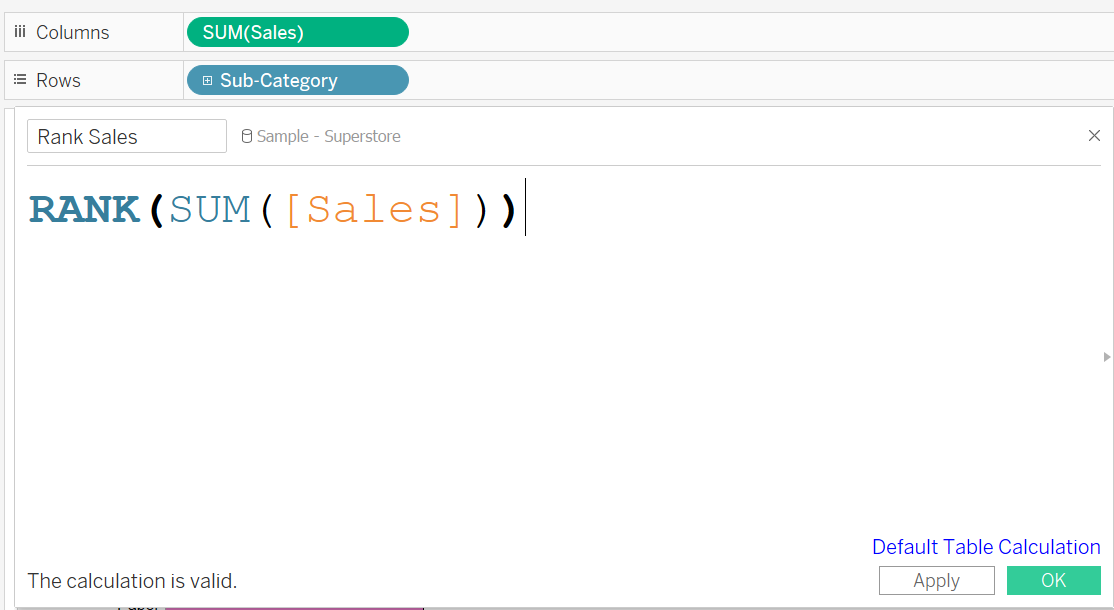Click the [Sales] field in formula

[x=376, y=209]
